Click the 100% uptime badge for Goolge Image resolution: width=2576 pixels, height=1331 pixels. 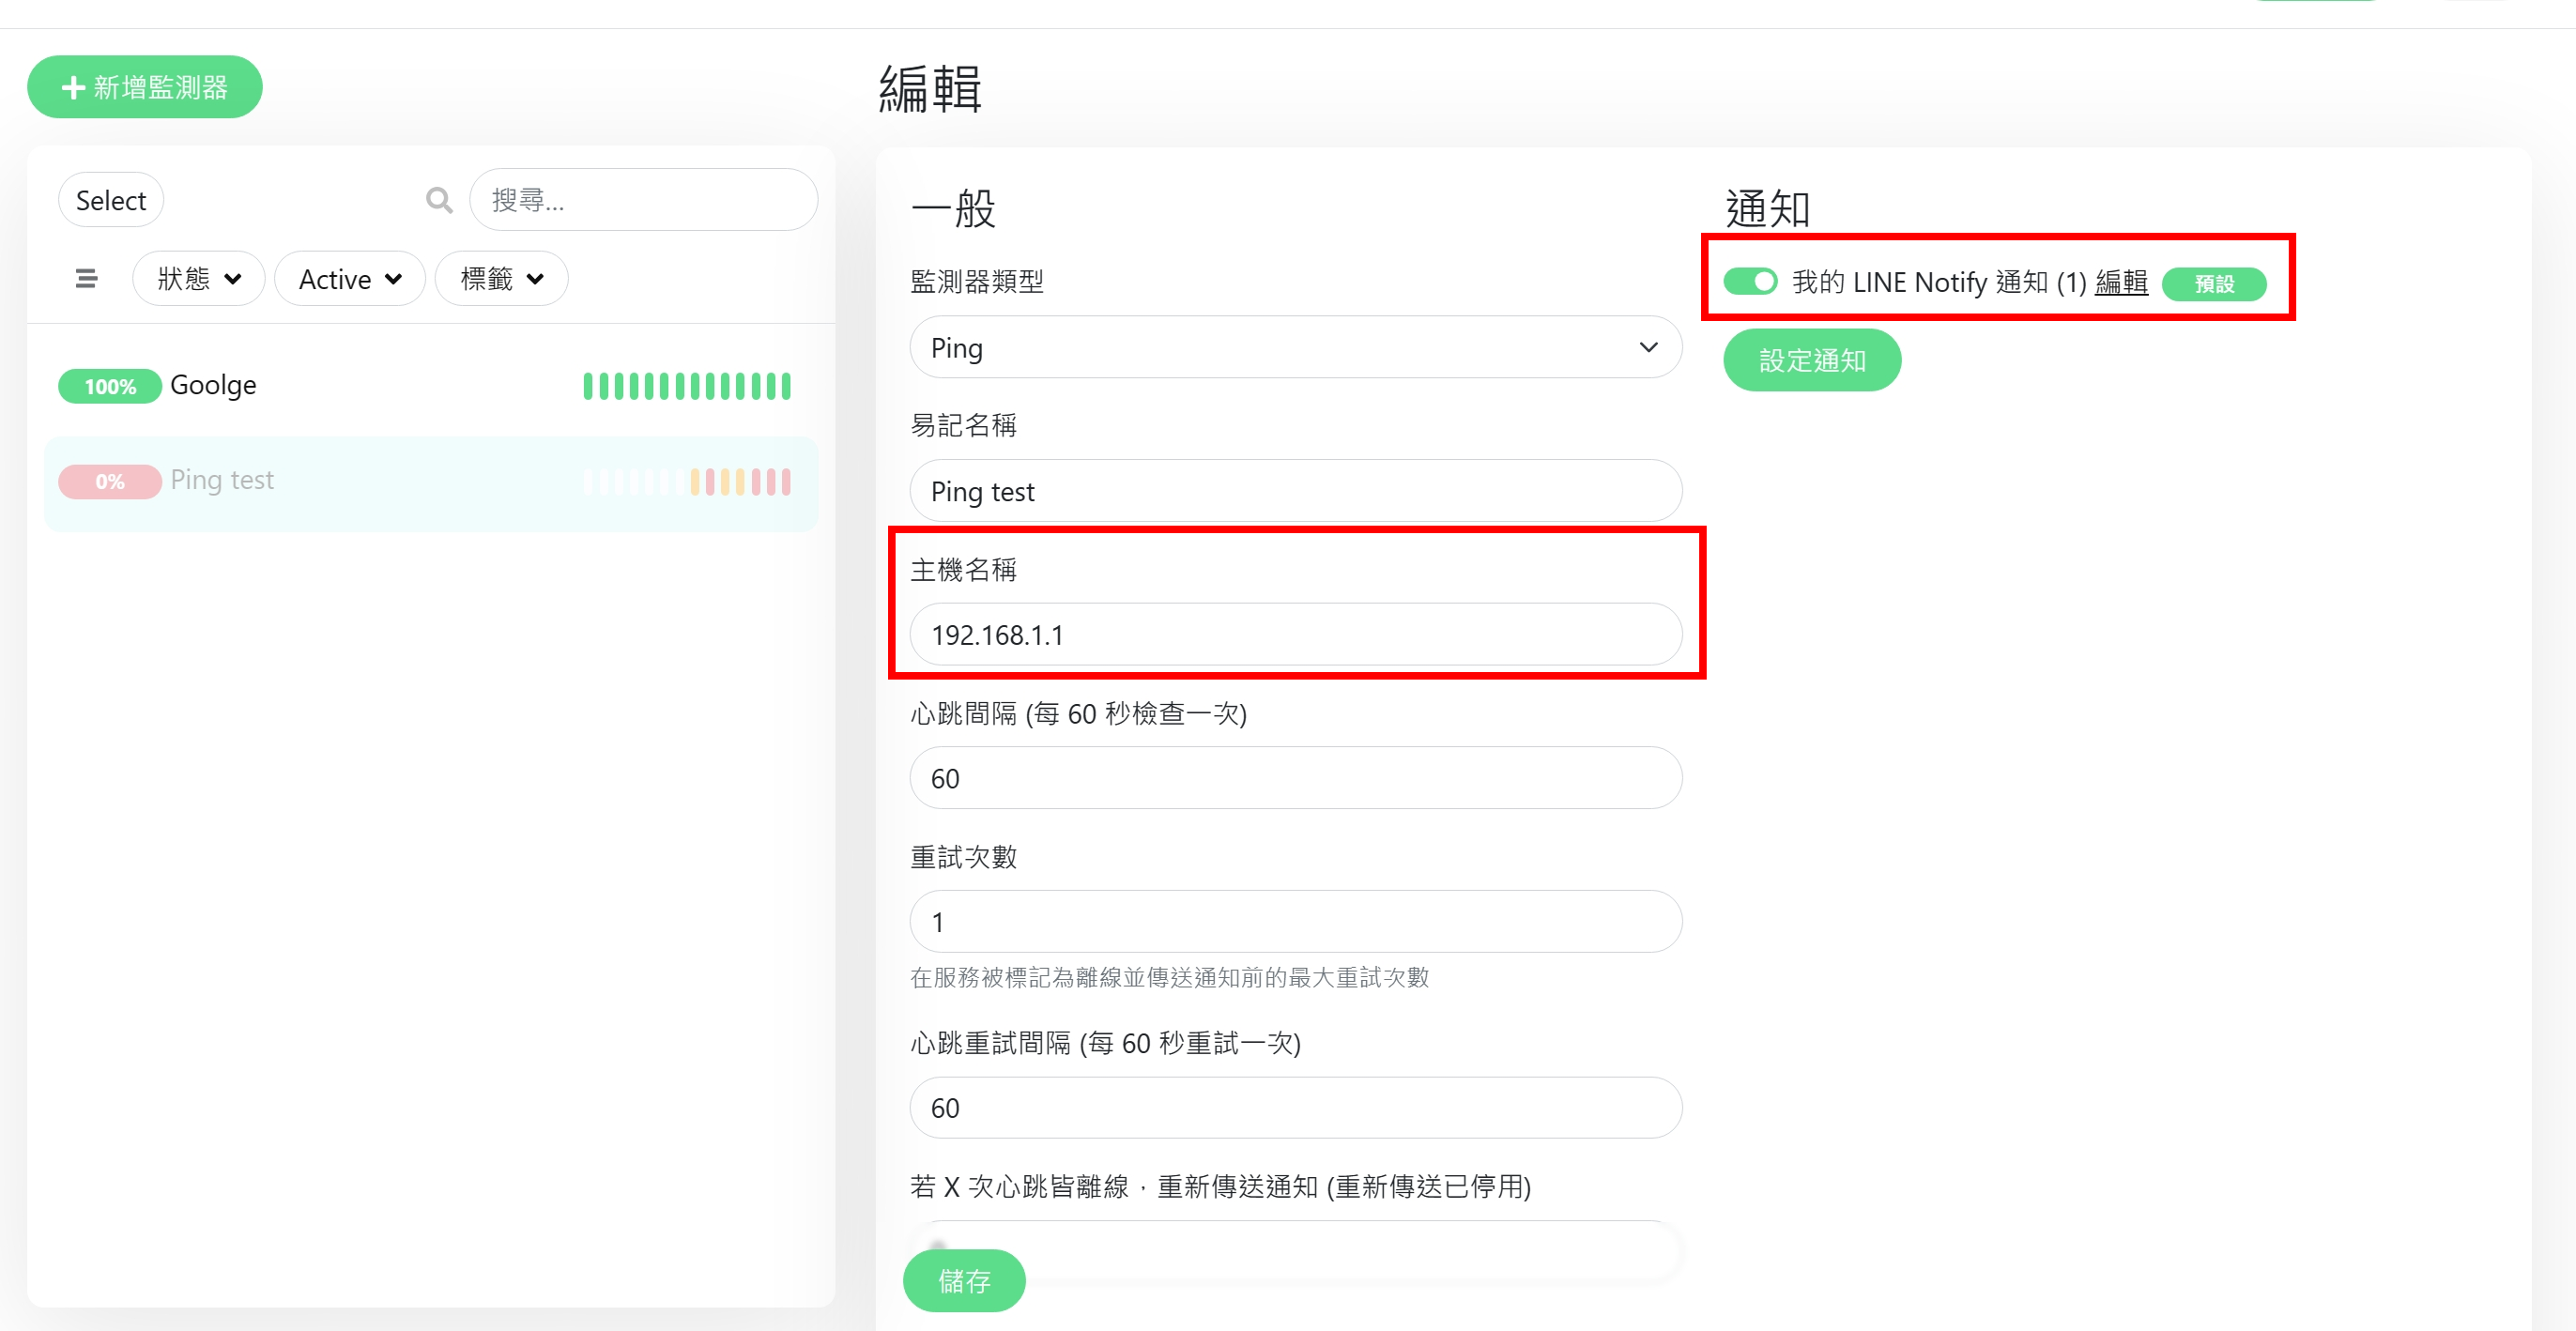(109, 387)
